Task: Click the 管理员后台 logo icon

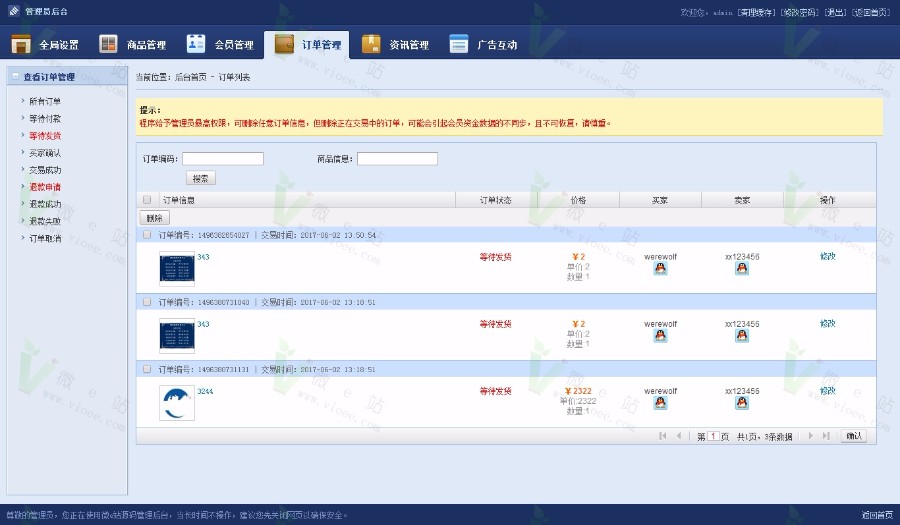Action: point(14,11)
